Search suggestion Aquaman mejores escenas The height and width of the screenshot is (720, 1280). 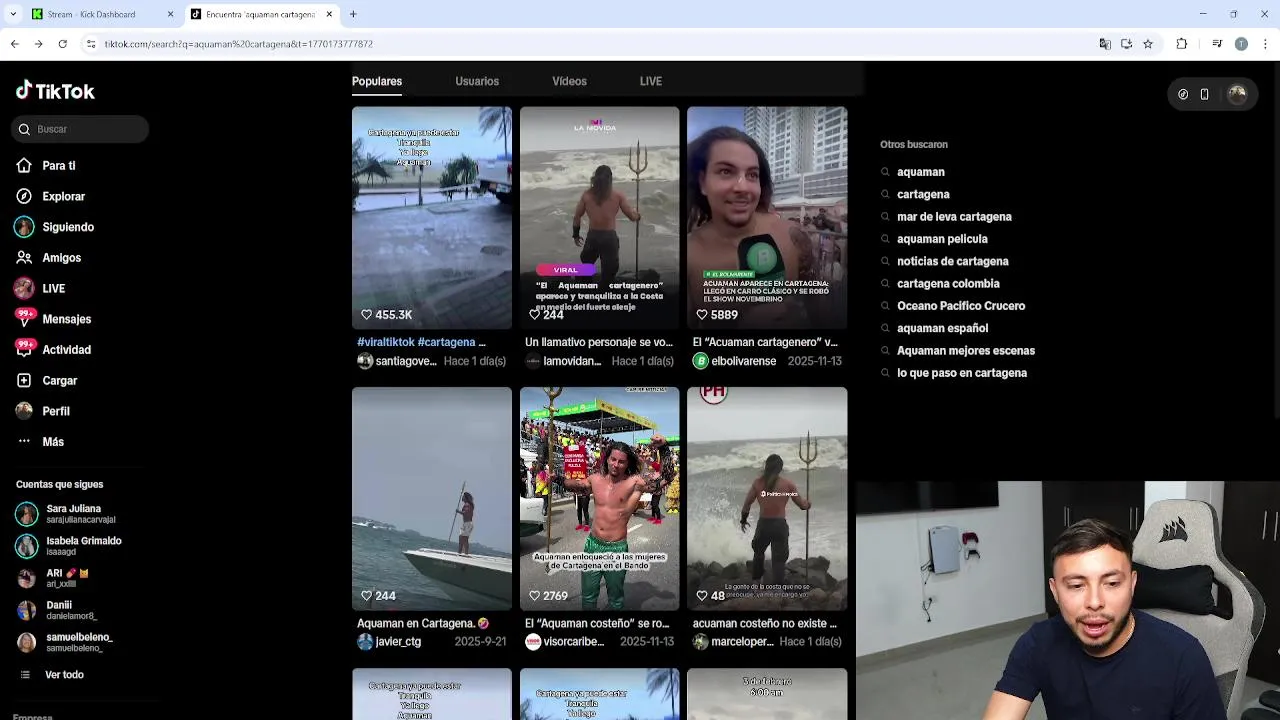(966, 351)
